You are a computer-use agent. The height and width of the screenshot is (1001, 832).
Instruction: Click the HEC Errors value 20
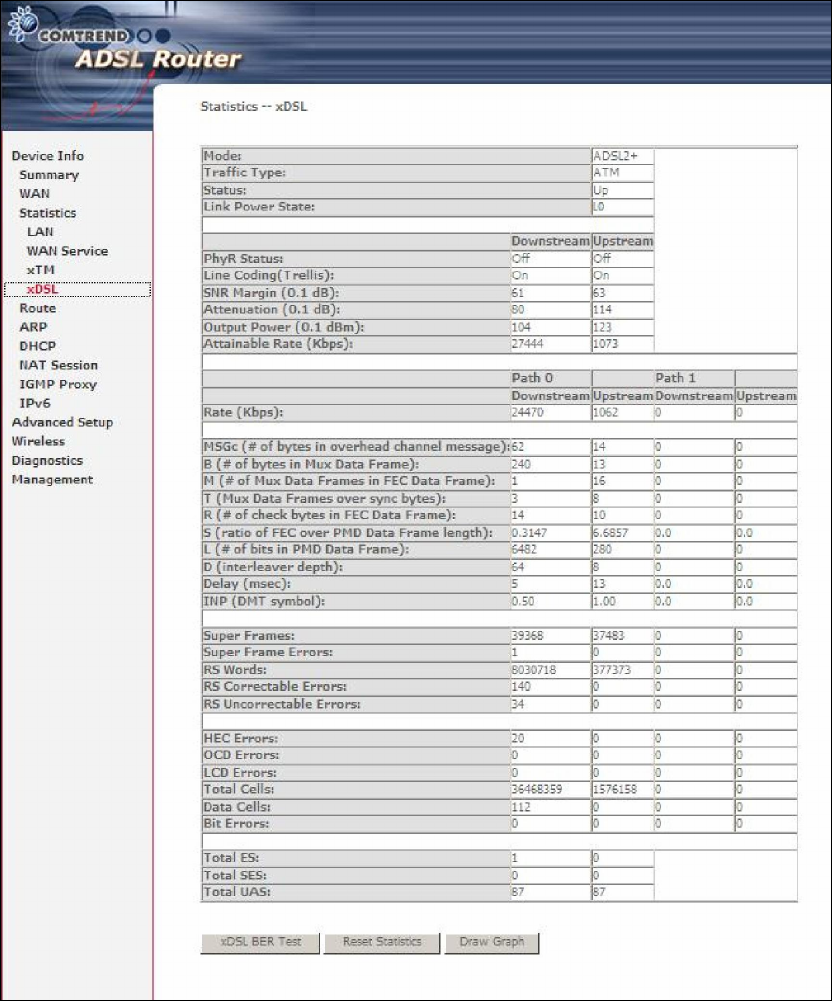[x=518, y=739]
